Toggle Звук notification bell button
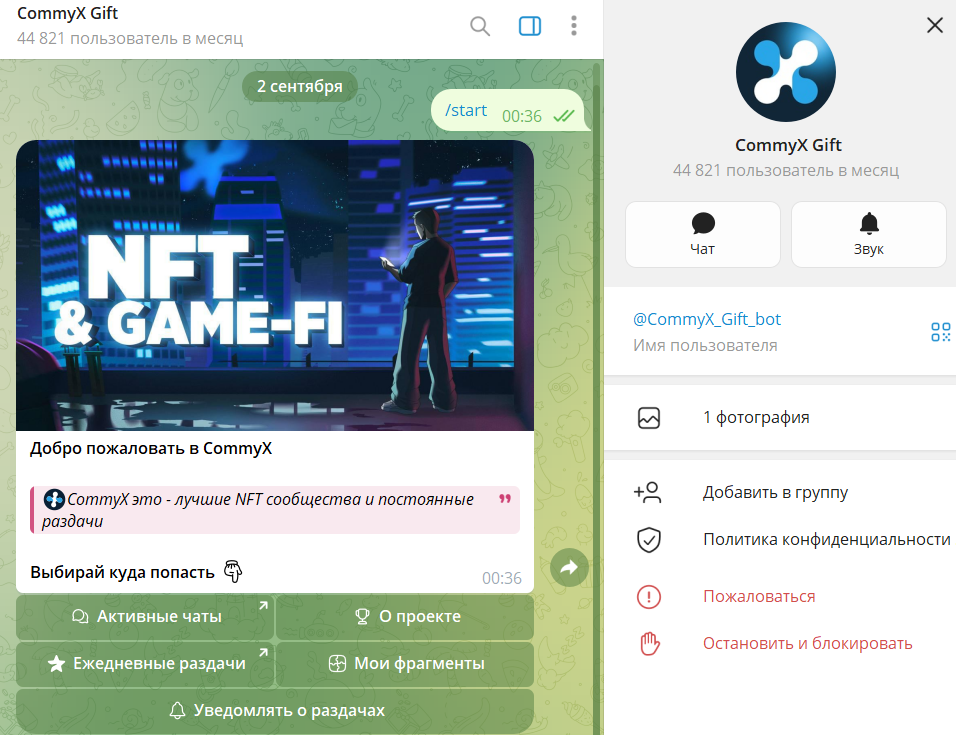 click(869, 235)
